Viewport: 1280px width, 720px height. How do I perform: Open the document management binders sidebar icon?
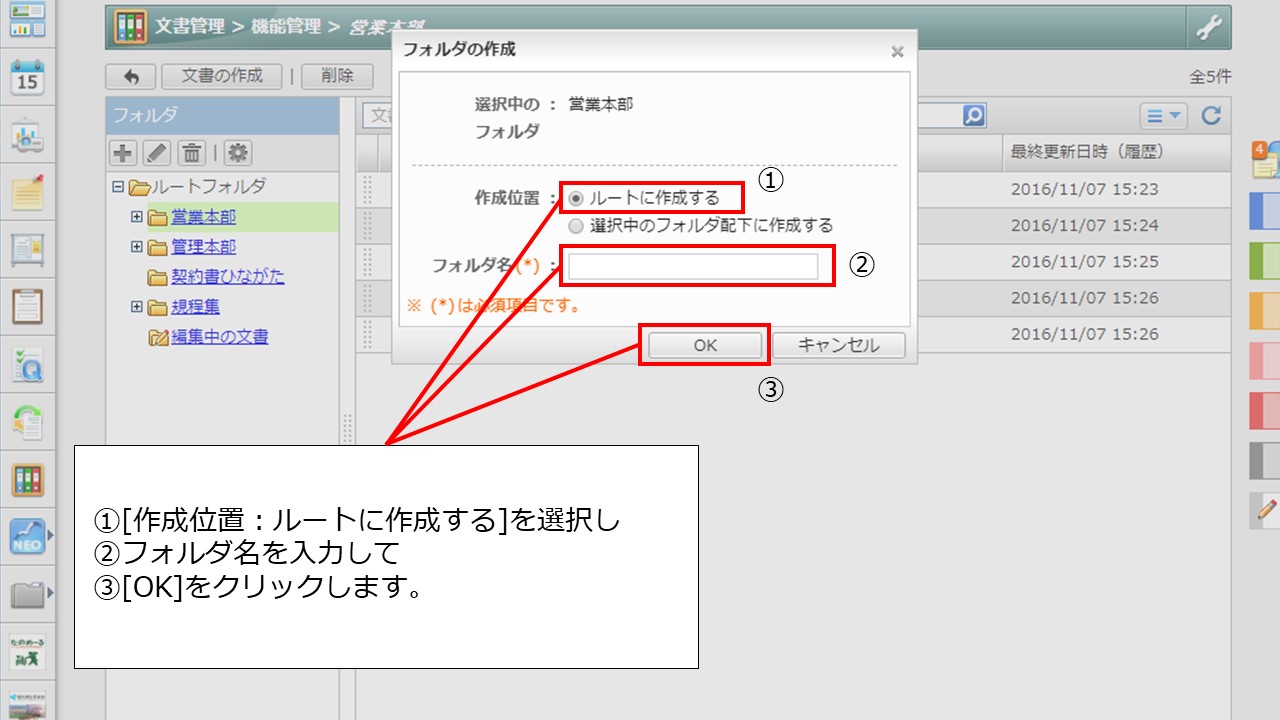[27, 480]
